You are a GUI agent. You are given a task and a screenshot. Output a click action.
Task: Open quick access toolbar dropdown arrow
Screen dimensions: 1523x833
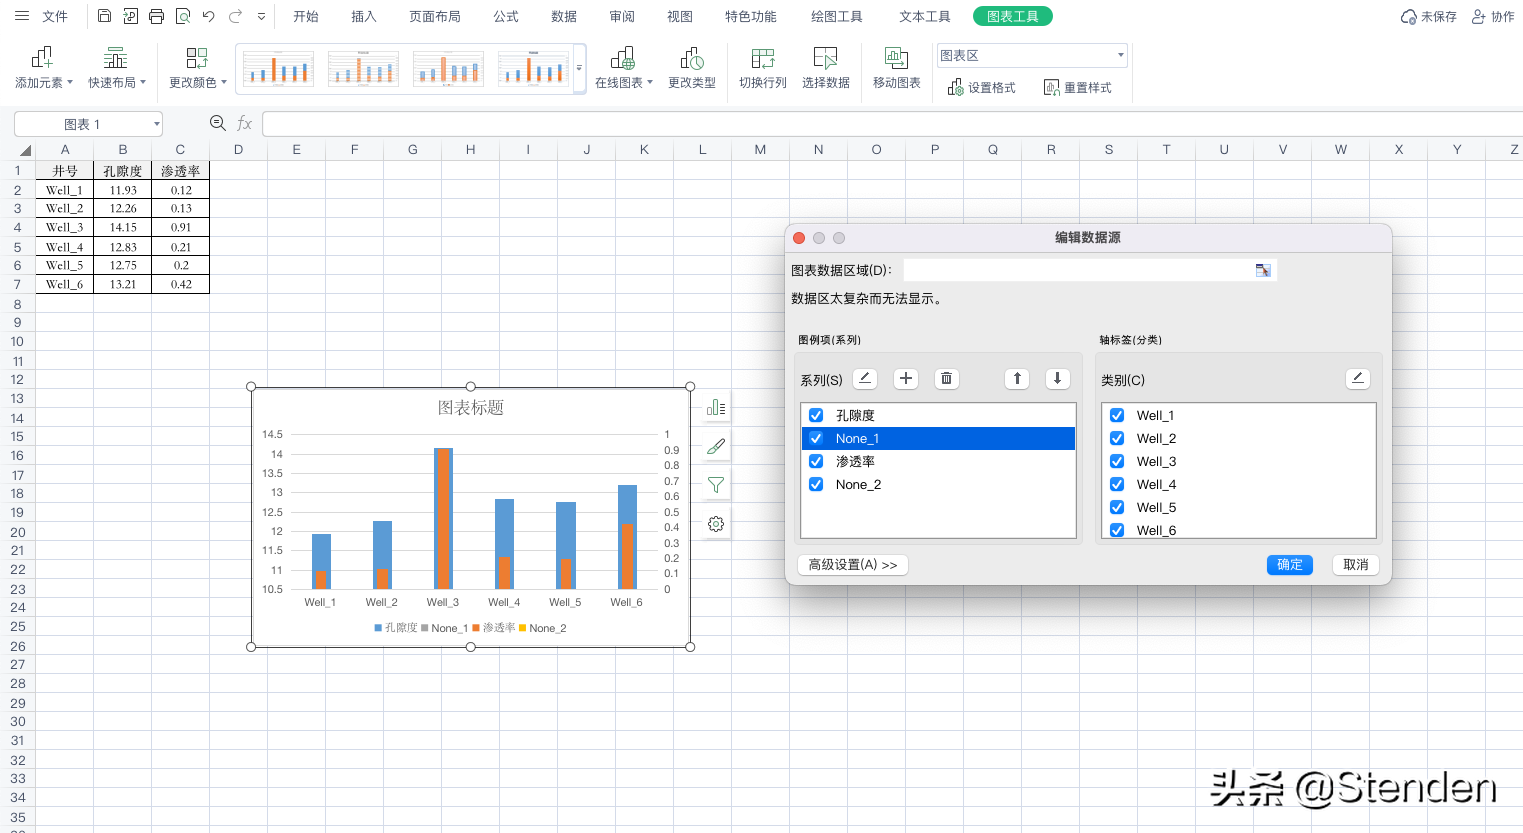[x=262, y=16]
